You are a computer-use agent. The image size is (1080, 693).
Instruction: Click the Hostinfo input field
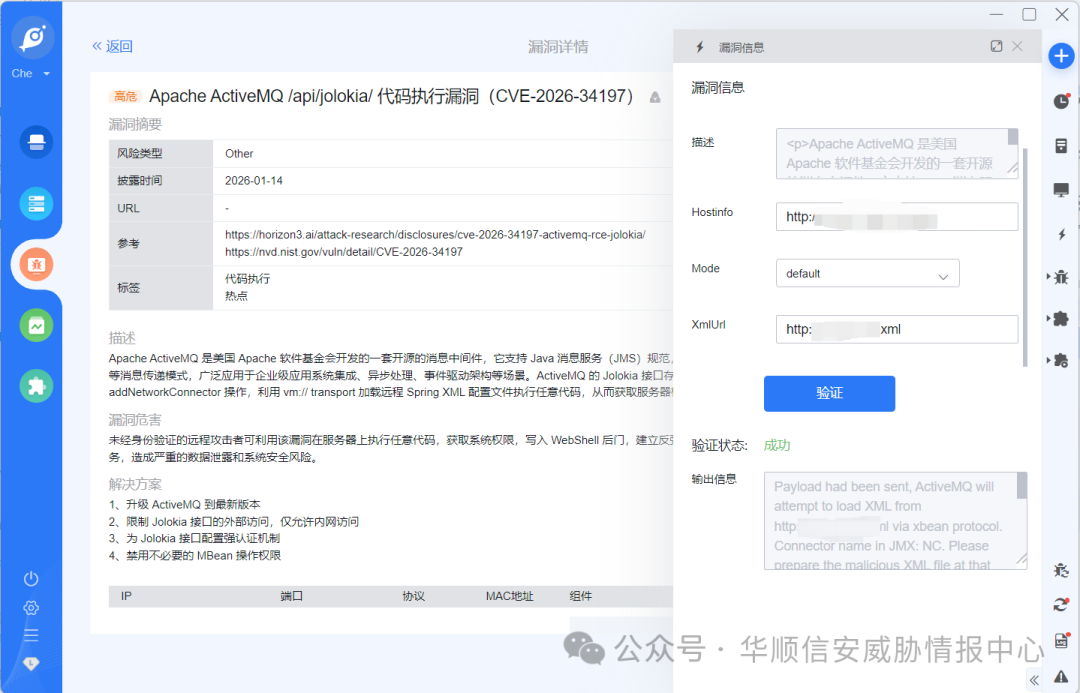click(x=897, y=217)
